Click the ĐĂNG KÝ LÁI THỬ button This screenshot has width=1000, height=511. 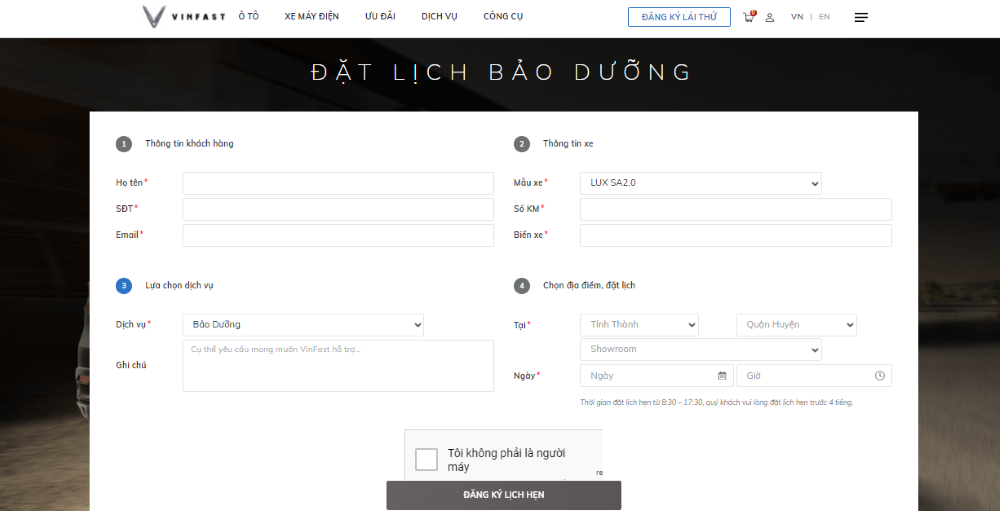[x=679, y=17]
